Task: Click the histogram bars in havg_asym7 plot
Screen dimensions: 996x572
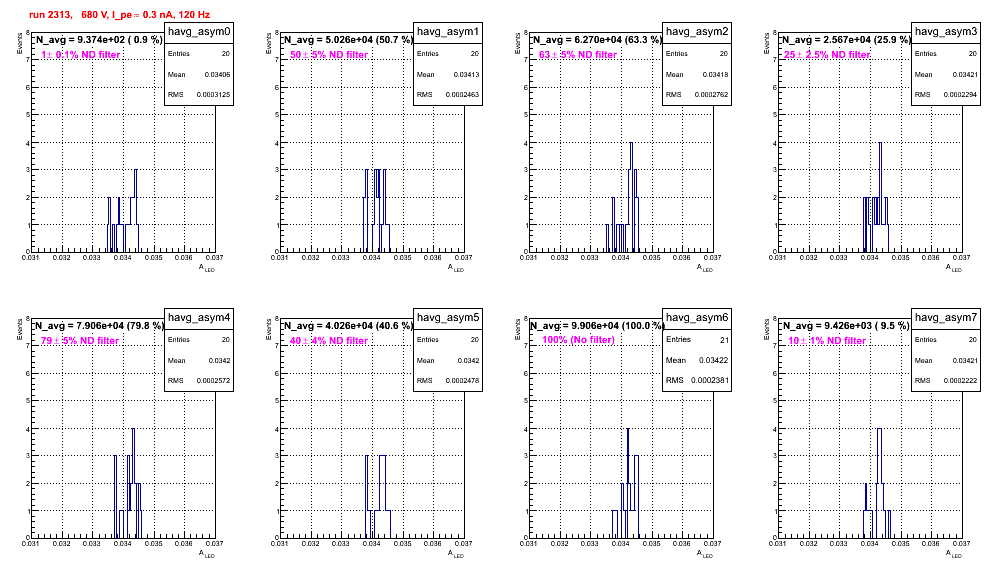Action: pos(877,484)
